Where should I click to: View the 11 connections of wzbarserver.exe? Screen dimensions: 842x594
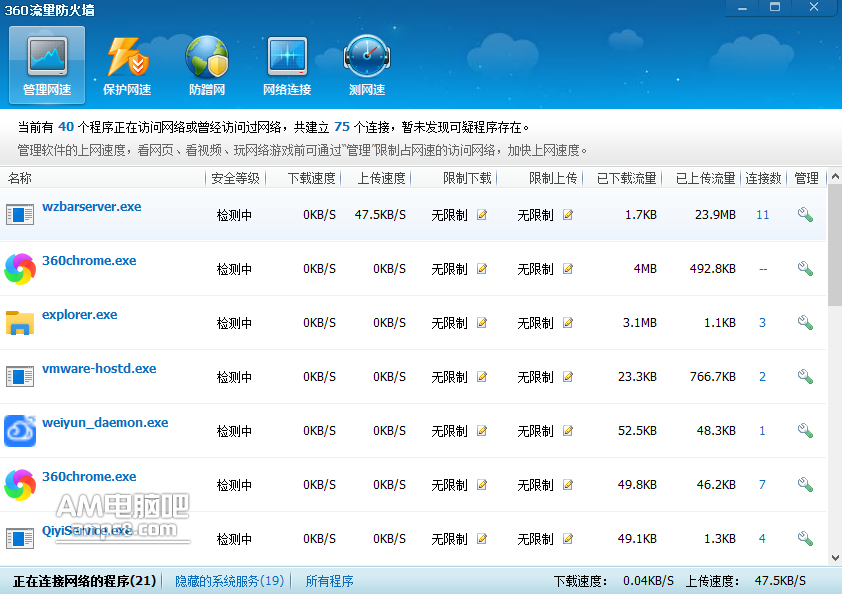pos(763,215)
